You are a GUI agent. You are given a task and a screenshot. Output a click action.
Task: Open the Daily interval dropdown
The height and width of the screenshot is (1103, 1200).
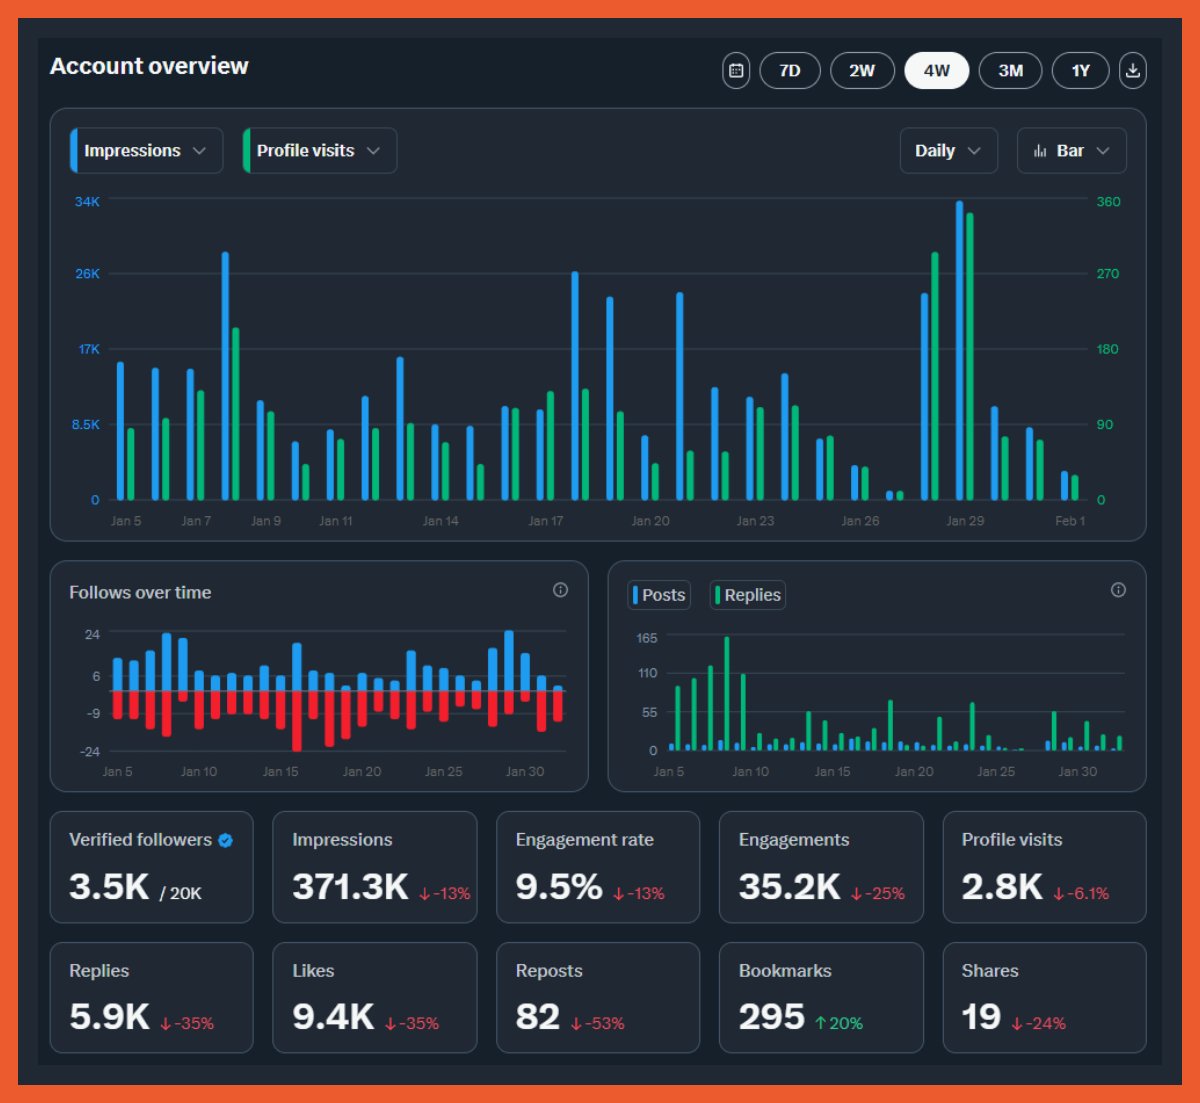click(947, 151)
